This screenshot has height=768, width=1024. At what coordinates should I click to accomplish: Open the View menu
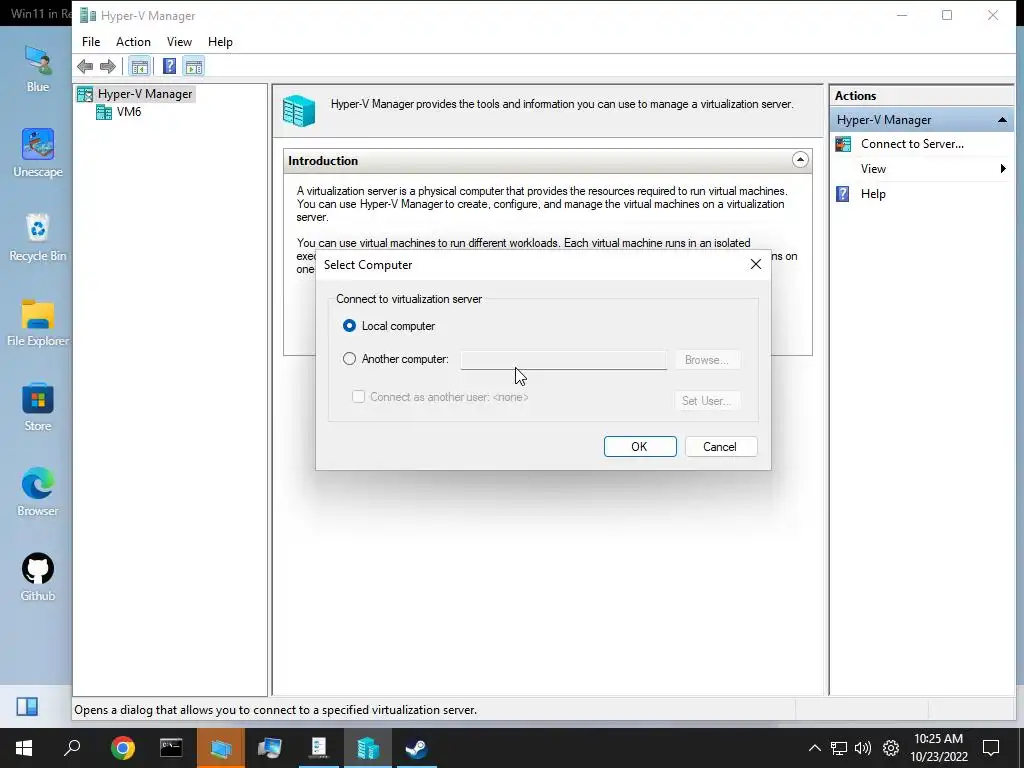[179, 42]
